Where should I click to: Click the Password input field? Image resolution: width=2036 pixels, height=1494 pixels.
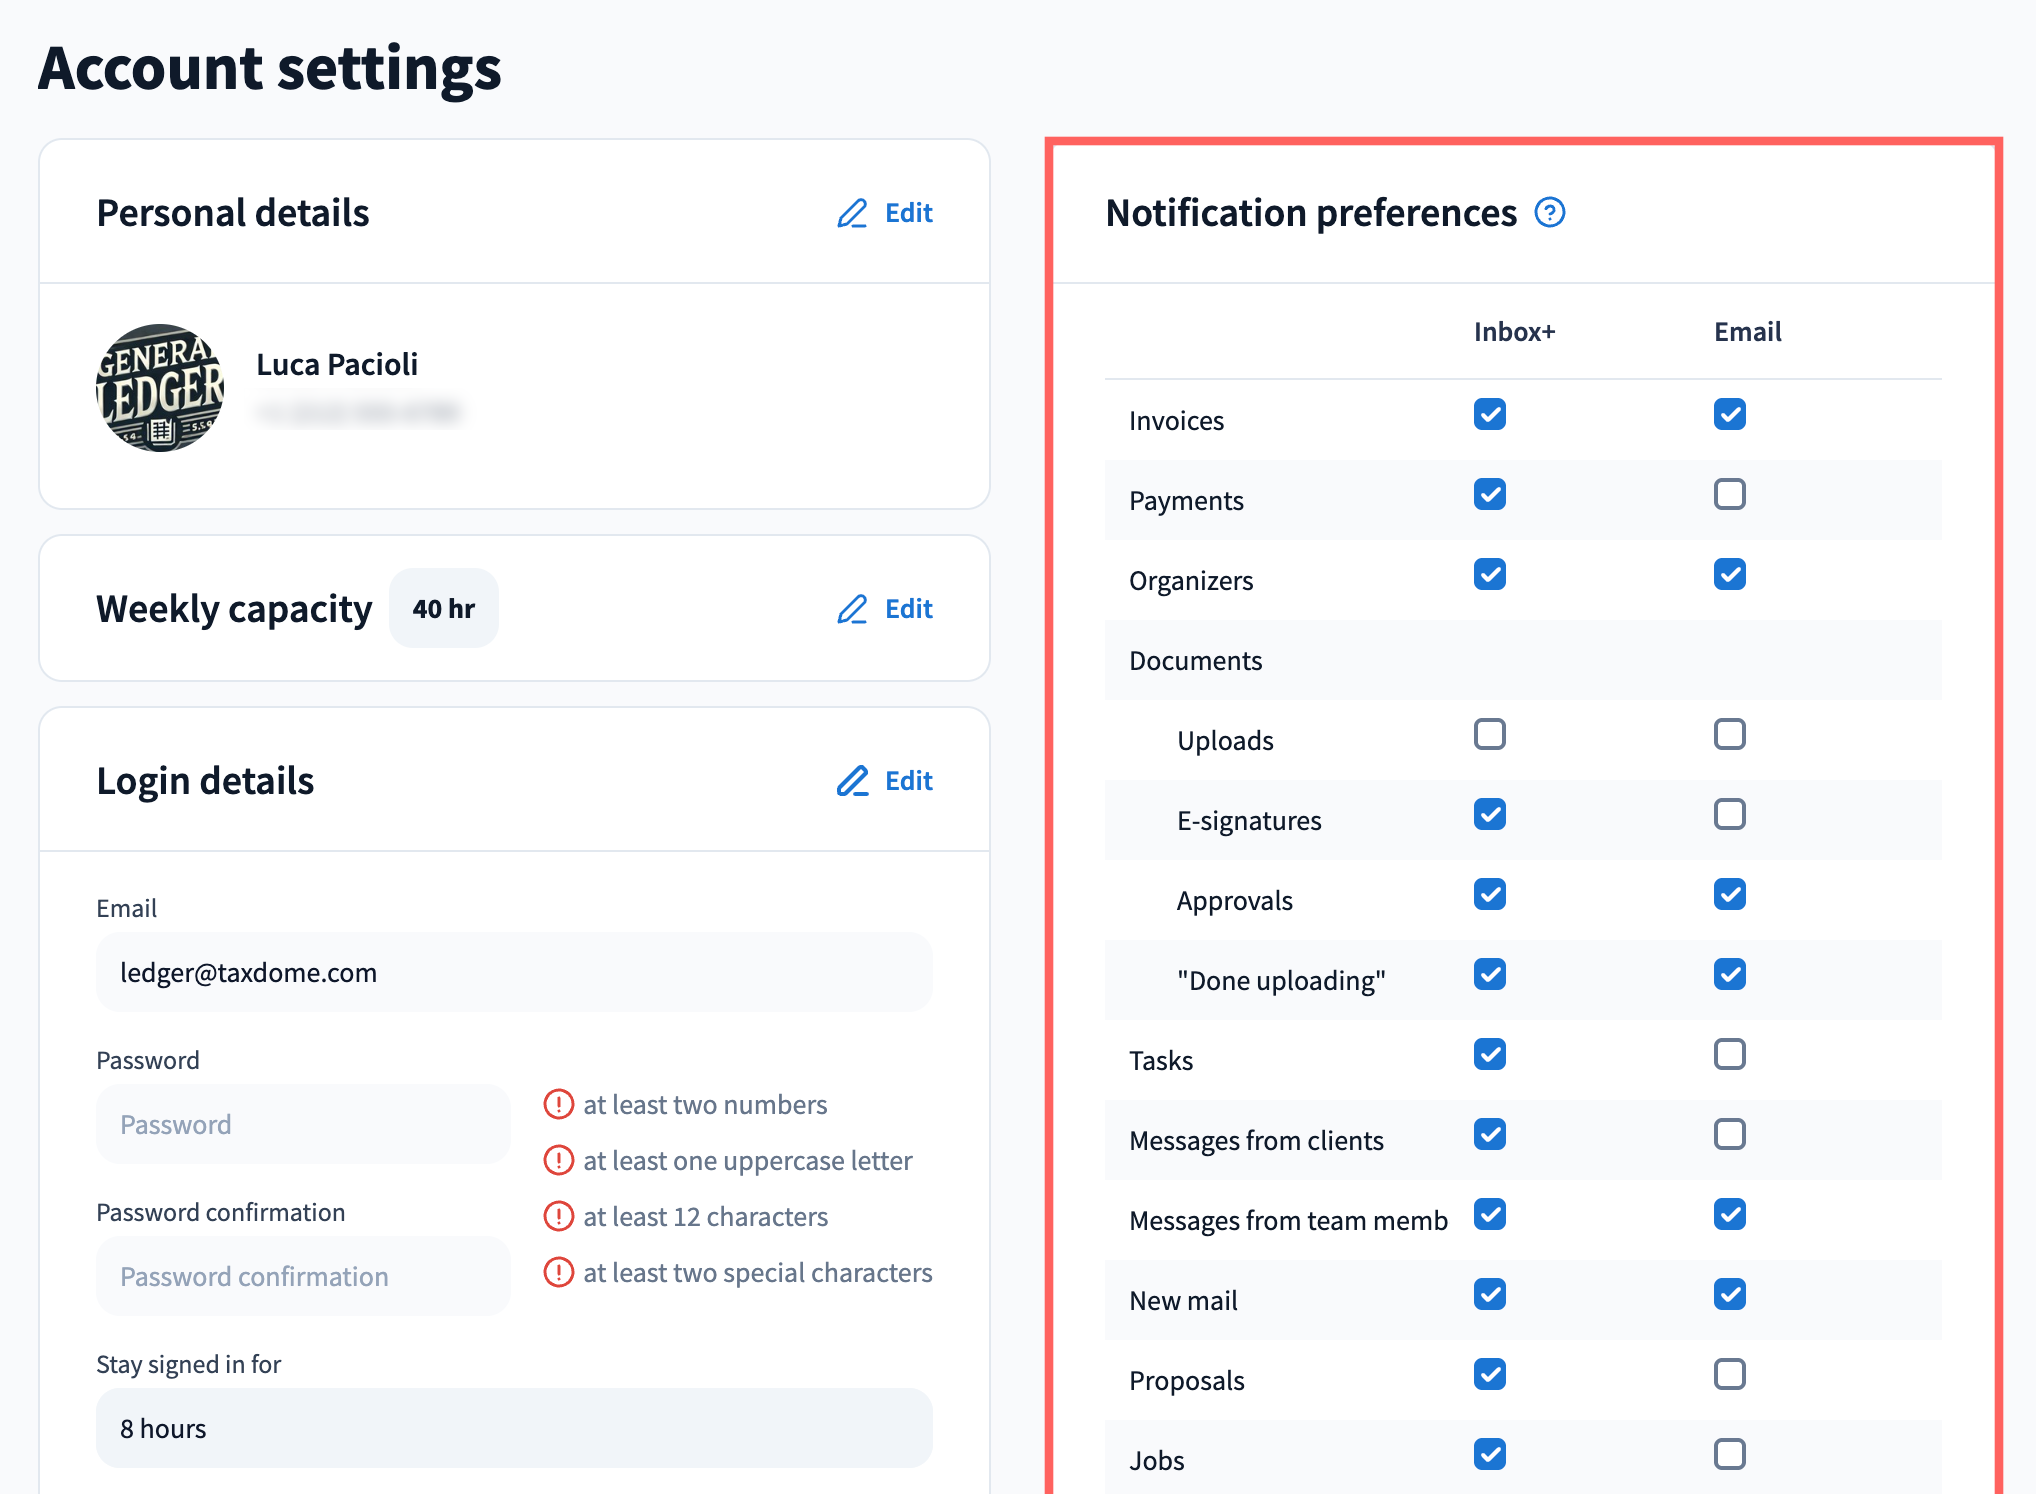click(303, 1124)
